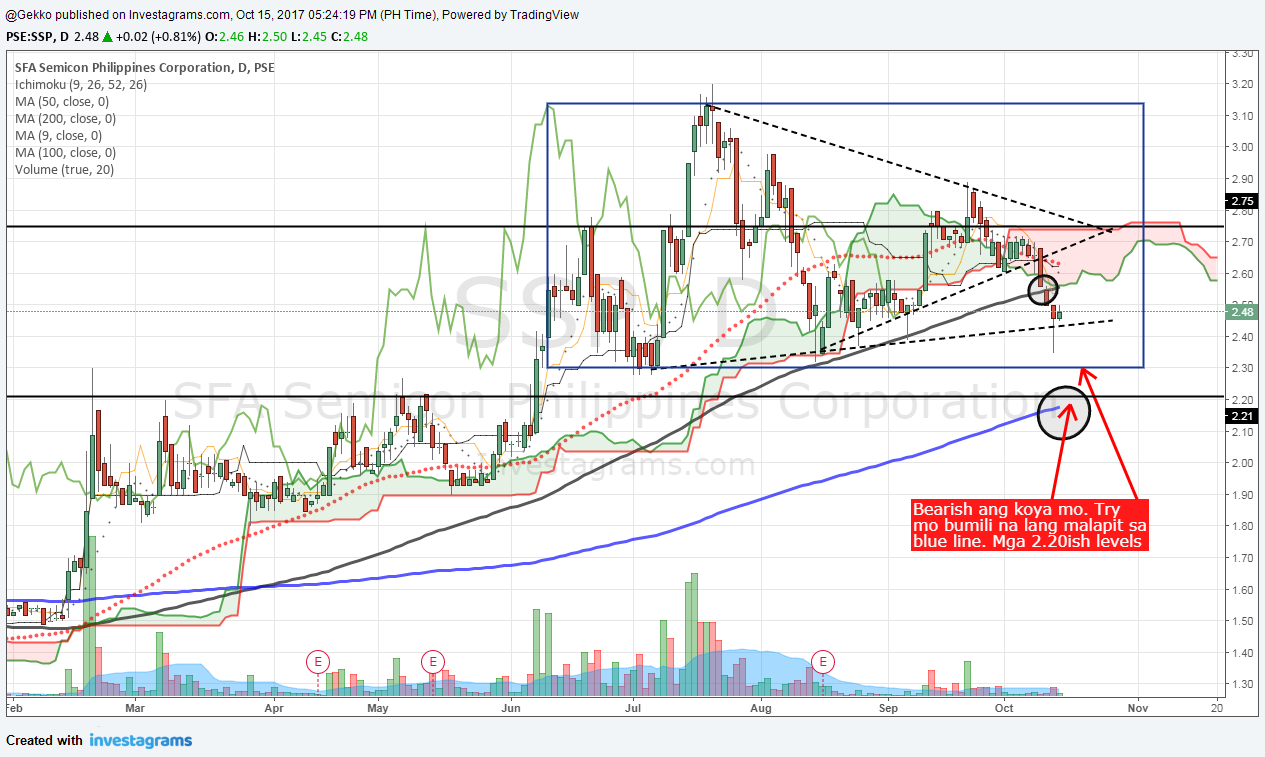The height and width of the screenshot is (757, 1265).
Task: Click the circle annotation on the recent candles
Action: pos(1043,290)
